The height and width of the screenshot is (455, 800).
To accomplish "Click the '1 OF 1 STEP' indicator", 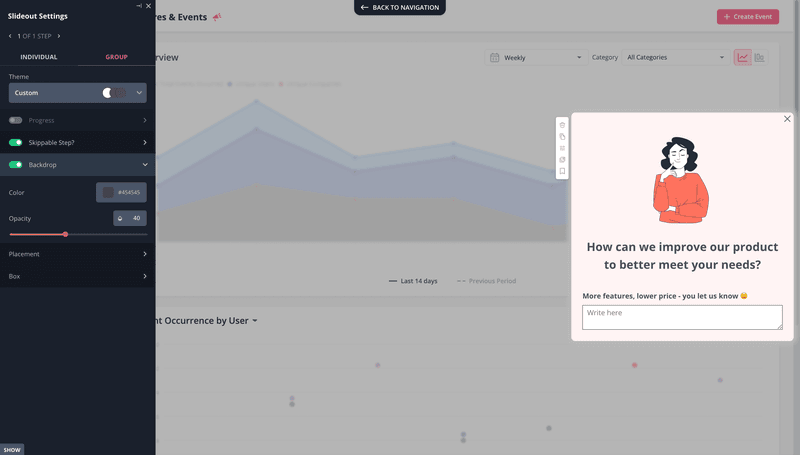I will [x=34, y=36].
